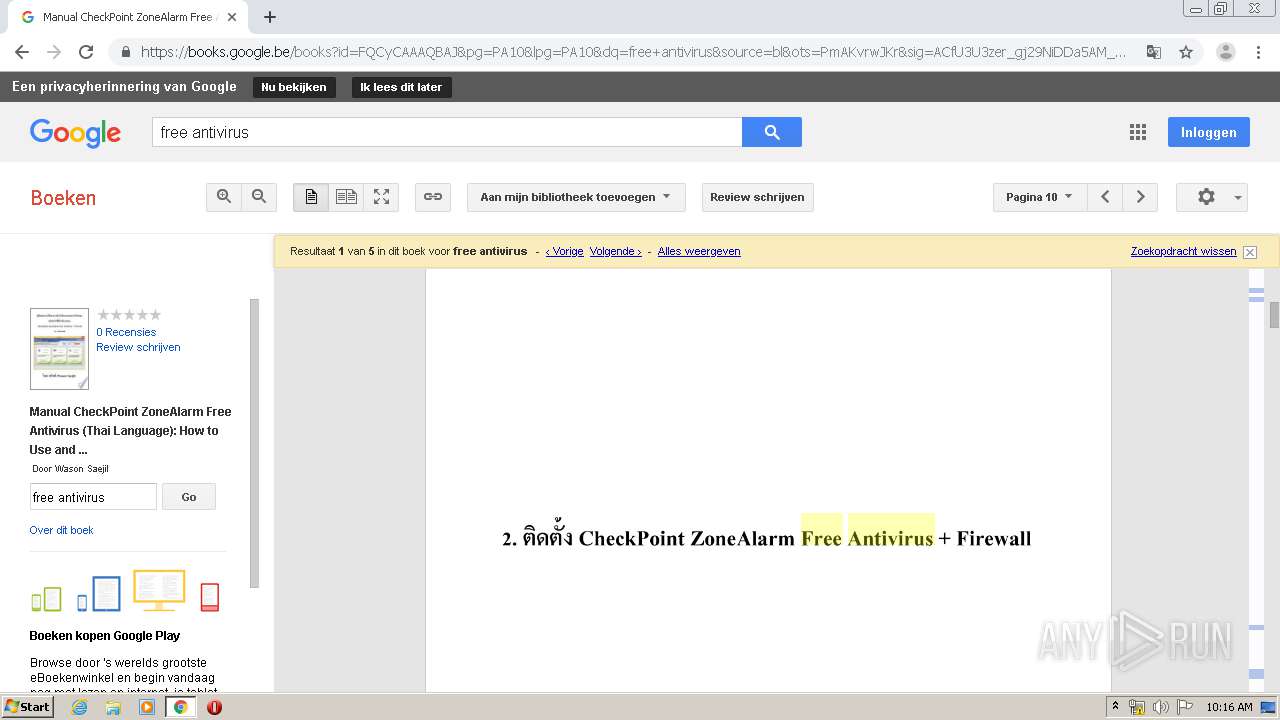This screenshot has height=720, width=1280.
Task: Select the Manual CheckPoint ZoneAlarm tab
Action: coord(129,17)
